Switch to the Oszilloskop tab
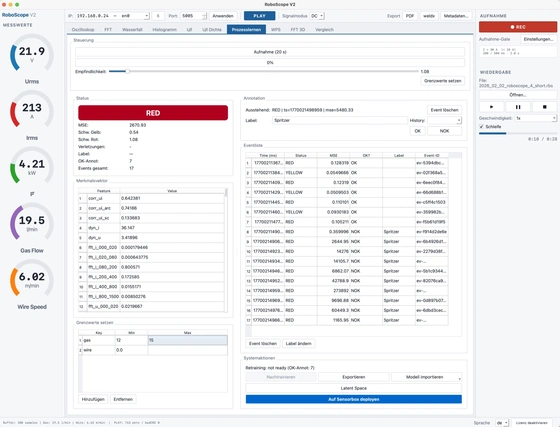The image size is (560, 427). coord(83,30)
